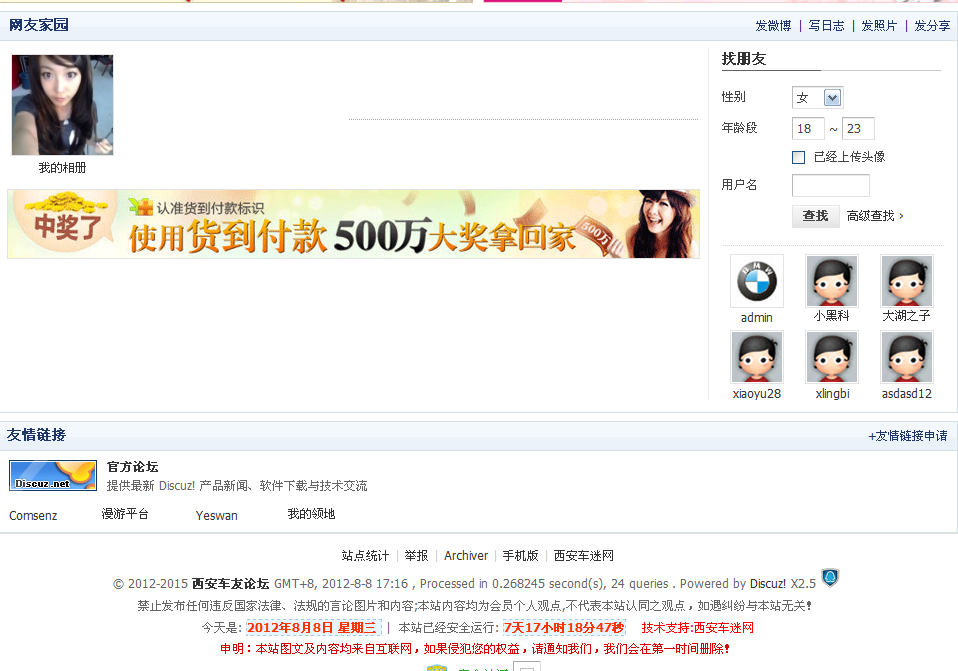Viewport: 958px width, 671px height.
Task: Click 小黑科 username label
Action: click(x=832, y=316)
